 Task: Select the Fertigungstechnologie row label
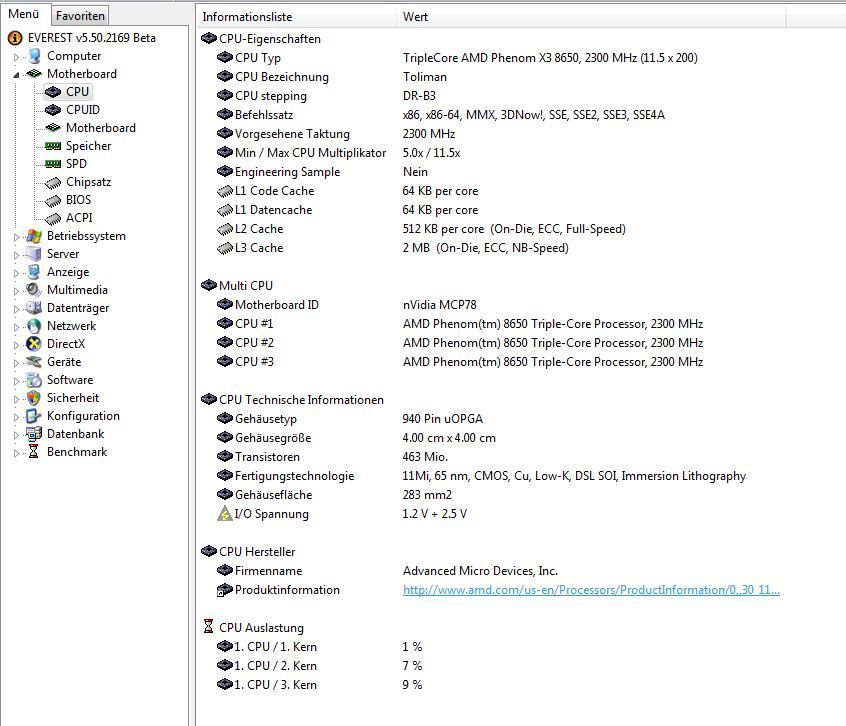pyautogui.click(x=295, y=476)
